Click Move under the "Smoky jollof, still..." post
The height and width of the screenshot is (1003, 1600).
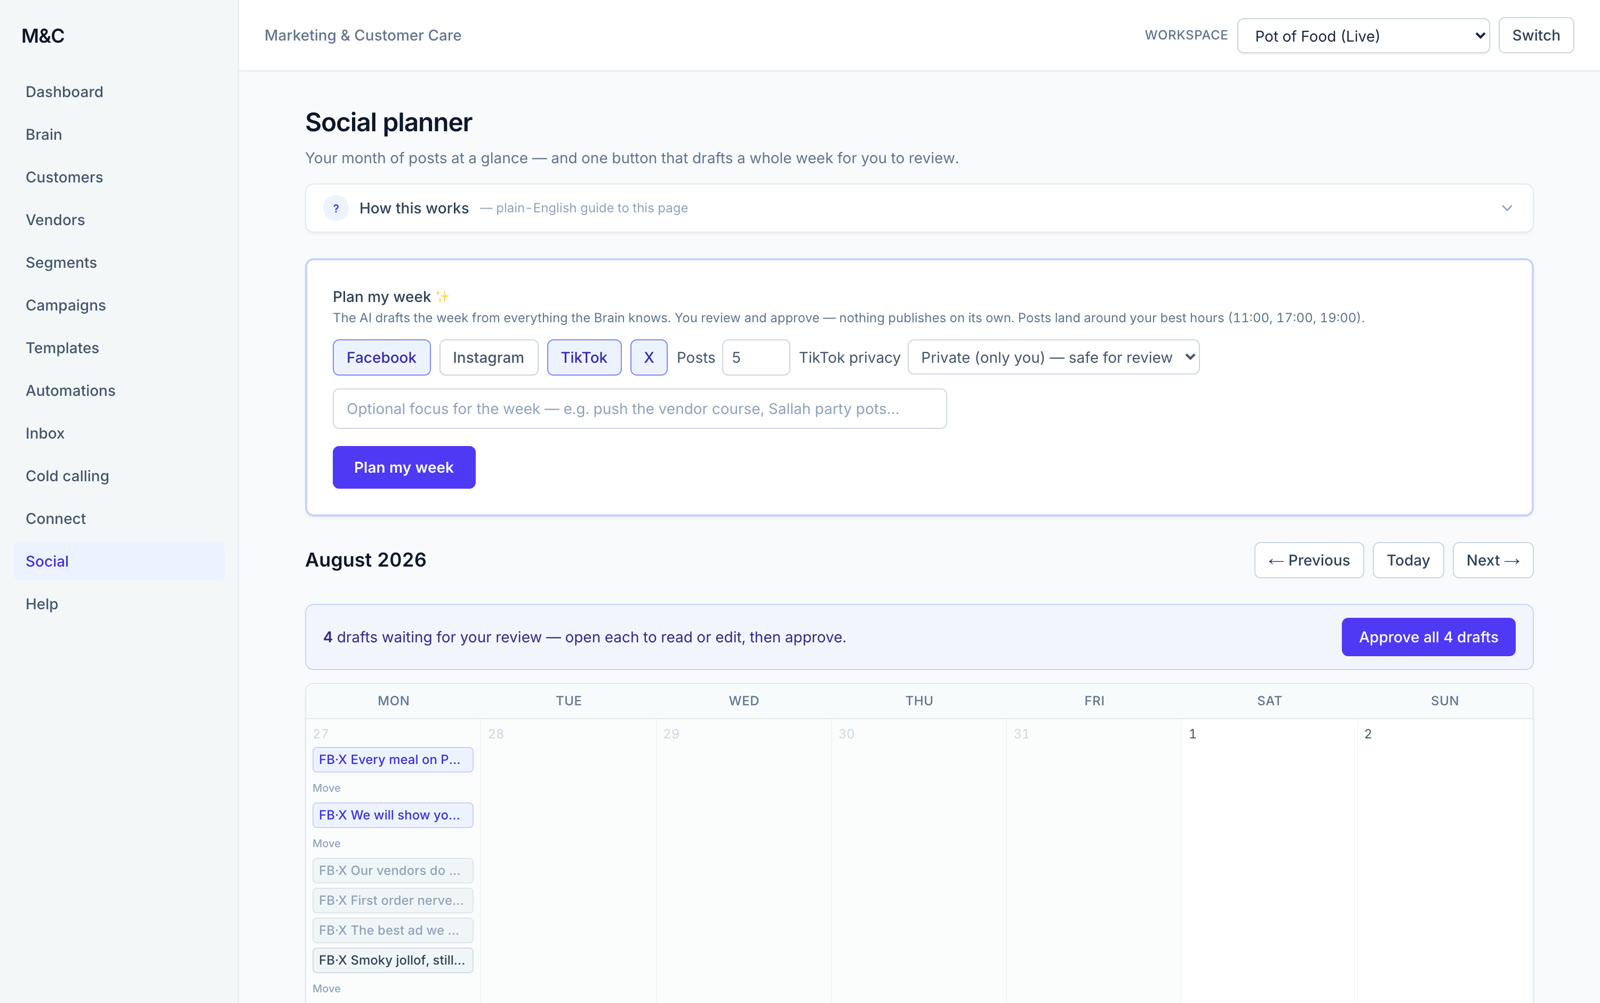coord(326,988)
